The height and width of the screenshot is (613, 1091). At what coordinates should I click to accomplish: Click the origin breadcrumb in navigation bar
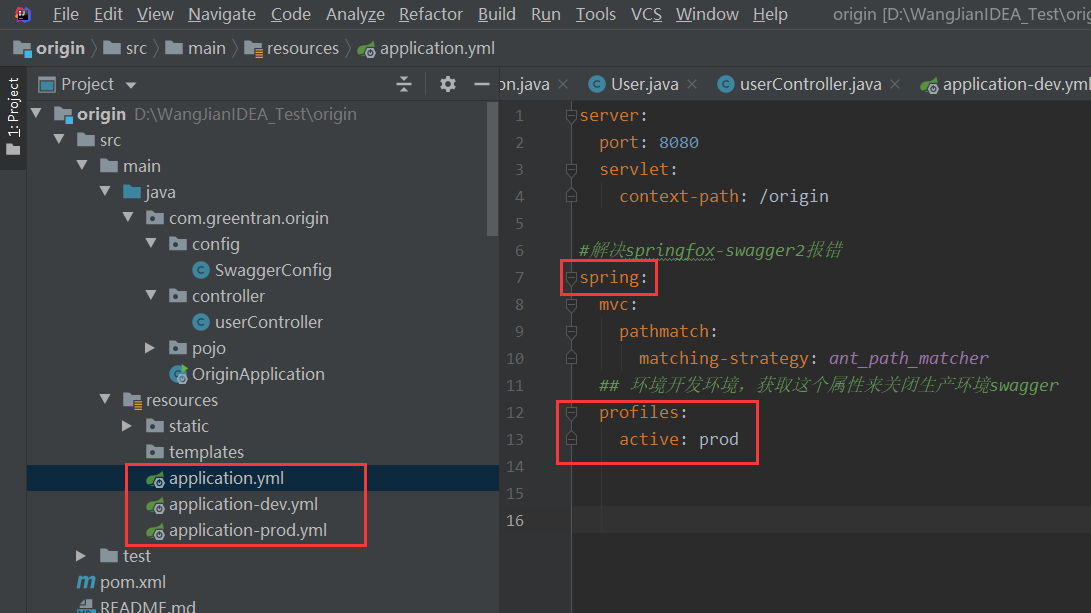[x=49, y=48]
